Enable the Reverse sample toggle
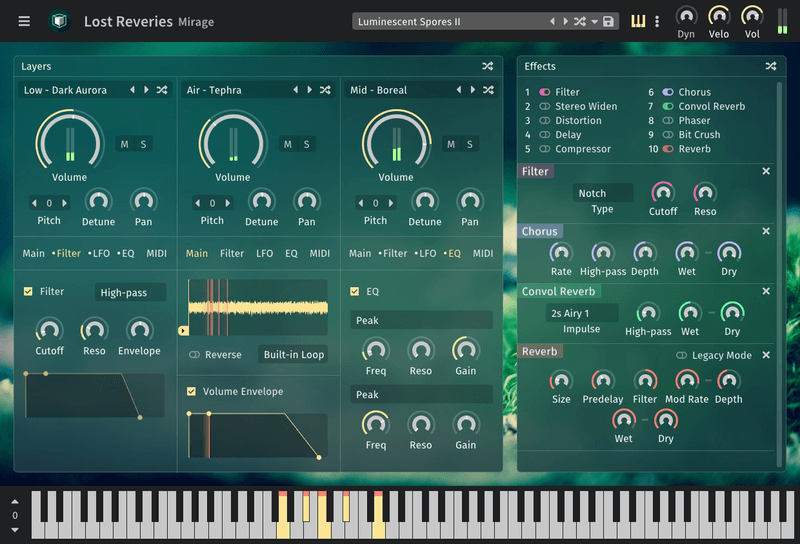 (x=194, y=354)
